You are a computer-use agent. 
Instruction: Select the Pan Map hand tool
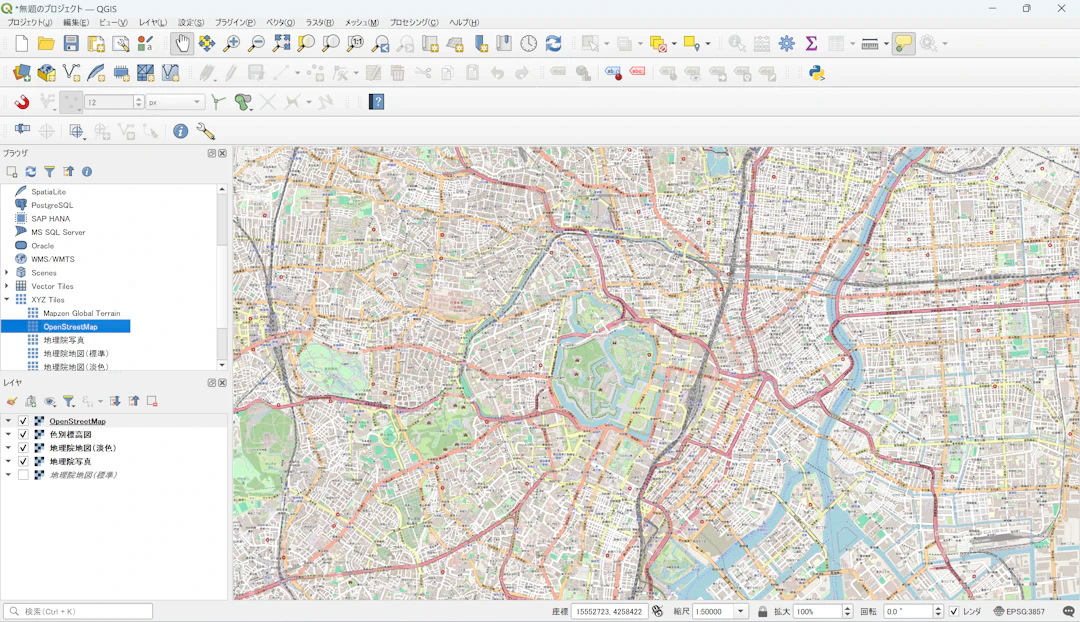pos(182,43)
